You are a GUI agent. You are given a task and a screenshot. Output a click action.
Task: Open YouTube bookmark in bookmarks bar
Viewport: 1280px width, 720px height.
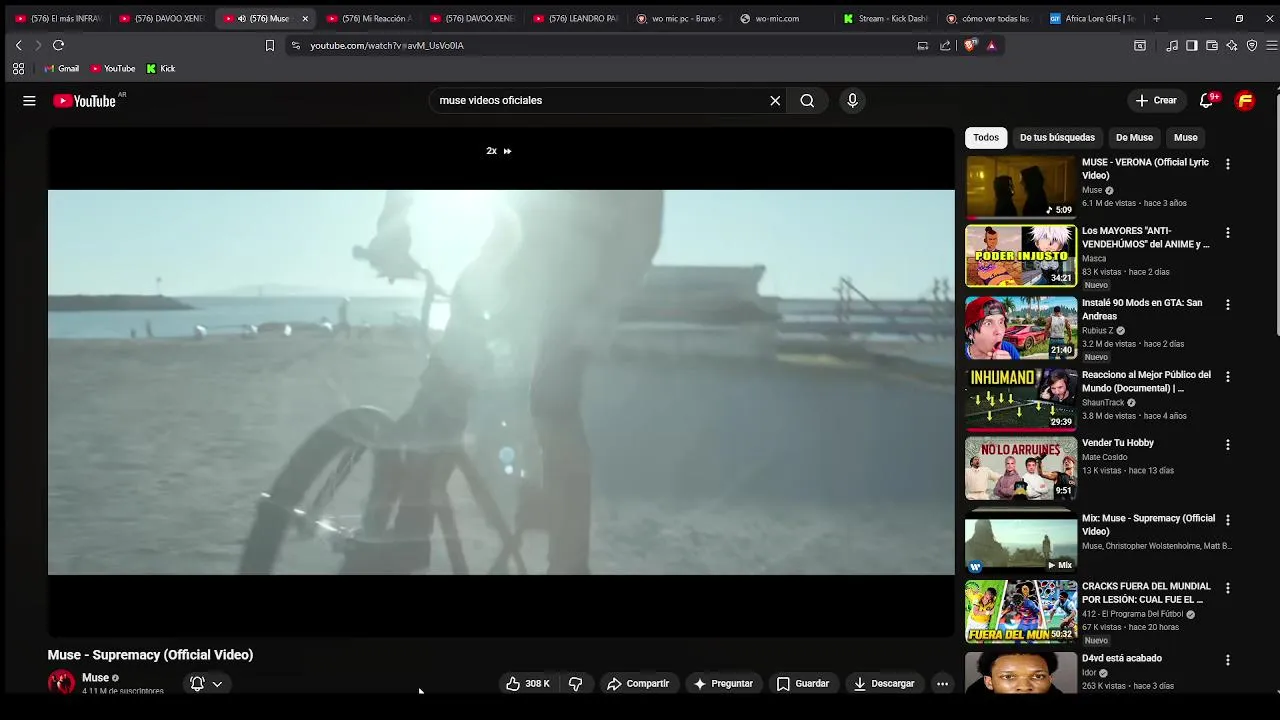[x=113, y=69]
